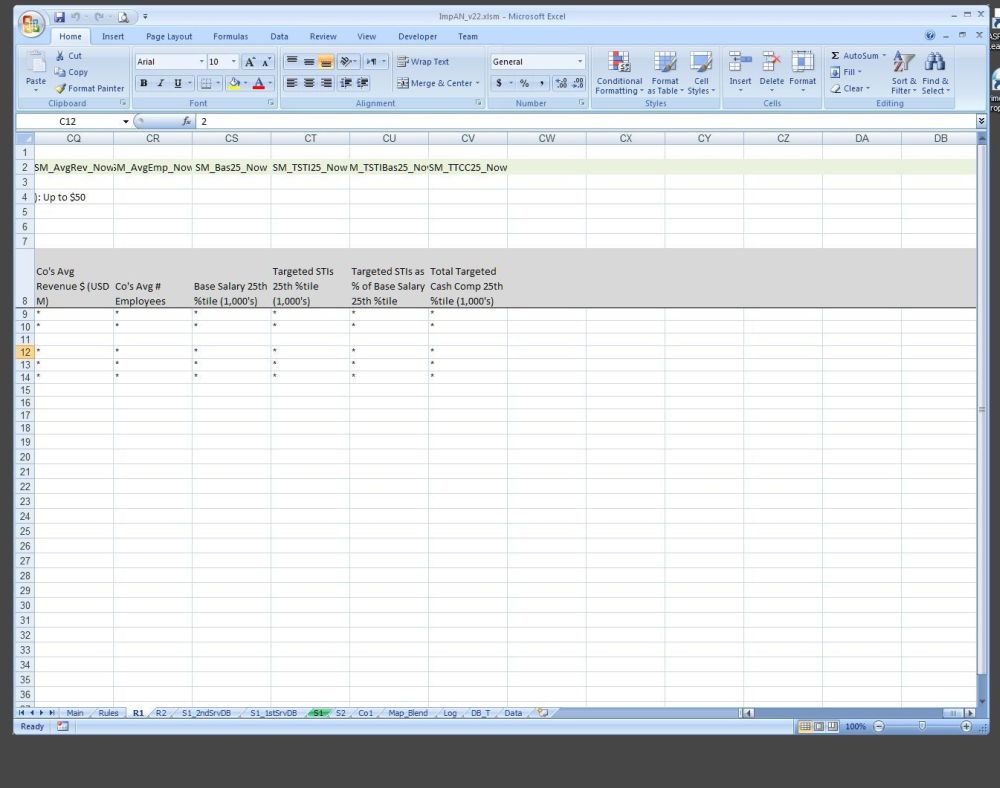This screenshot has width=1000, height=788.
Task: Toggle Italic formatting
Action: click(x=160, y=83)
